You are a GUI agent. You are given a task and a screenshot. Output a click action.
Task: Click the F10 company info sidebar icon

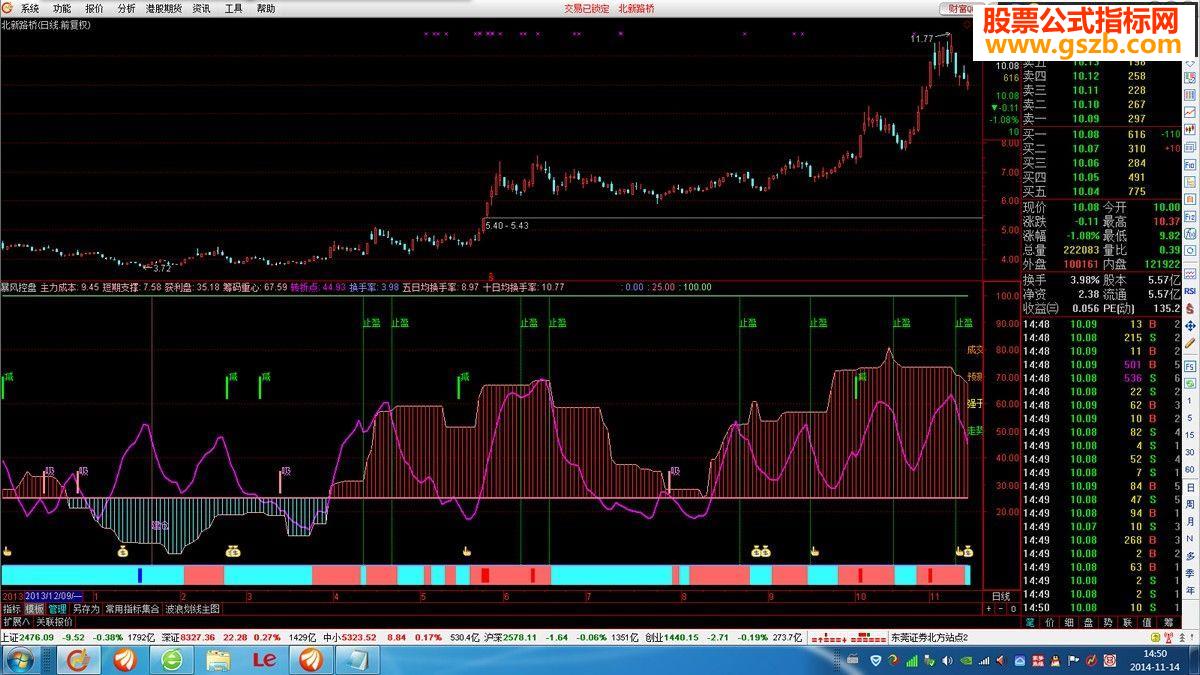click(1190, 163)
